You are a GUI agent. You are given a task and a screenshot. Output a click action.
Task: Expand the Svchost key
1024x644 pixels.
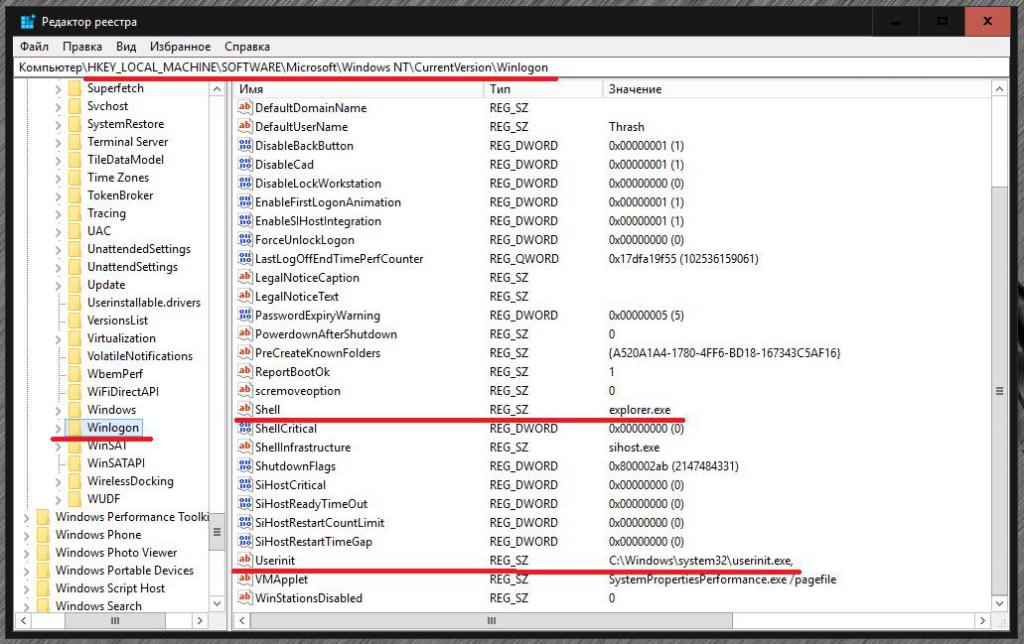[x=58, y=106]
